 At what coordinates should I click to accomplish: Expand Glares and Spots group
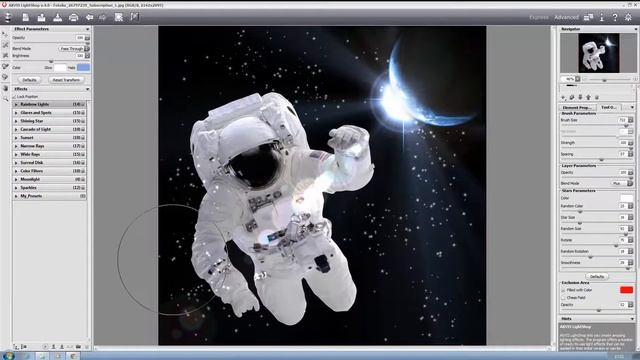(16, 113)
